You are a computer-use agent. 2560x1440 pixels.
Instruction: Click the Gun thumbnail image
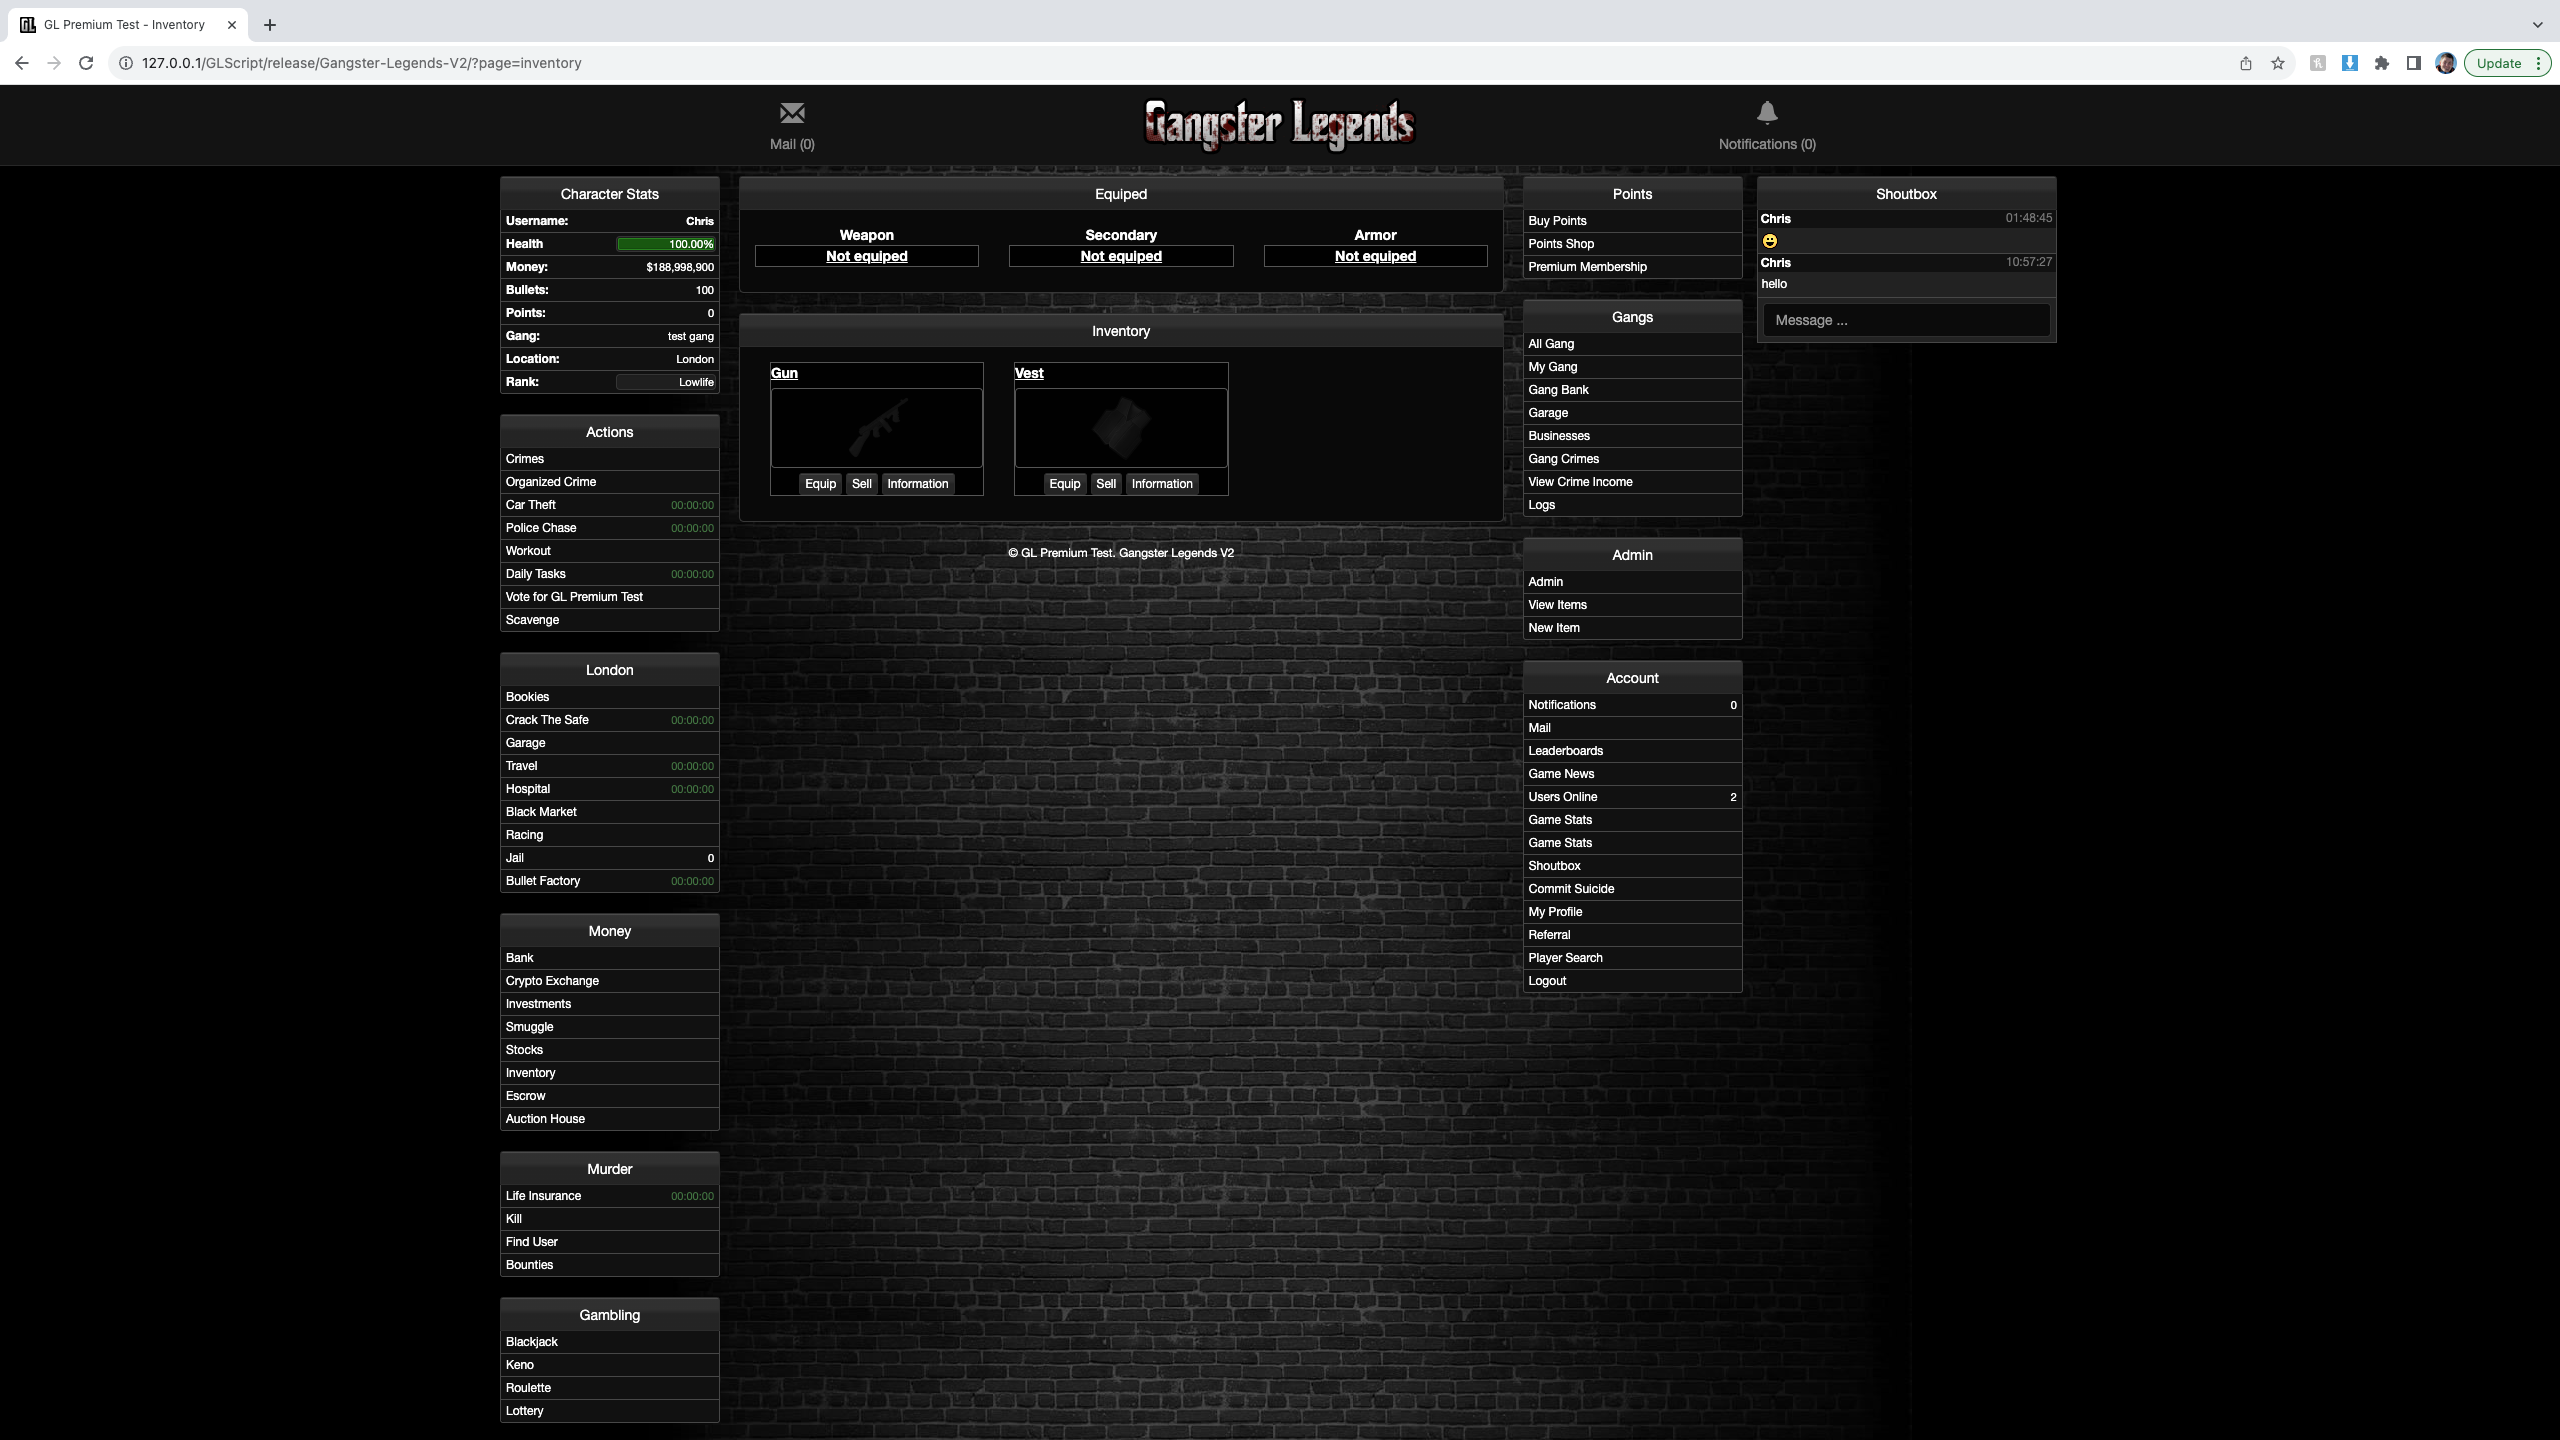pos(876,428)
